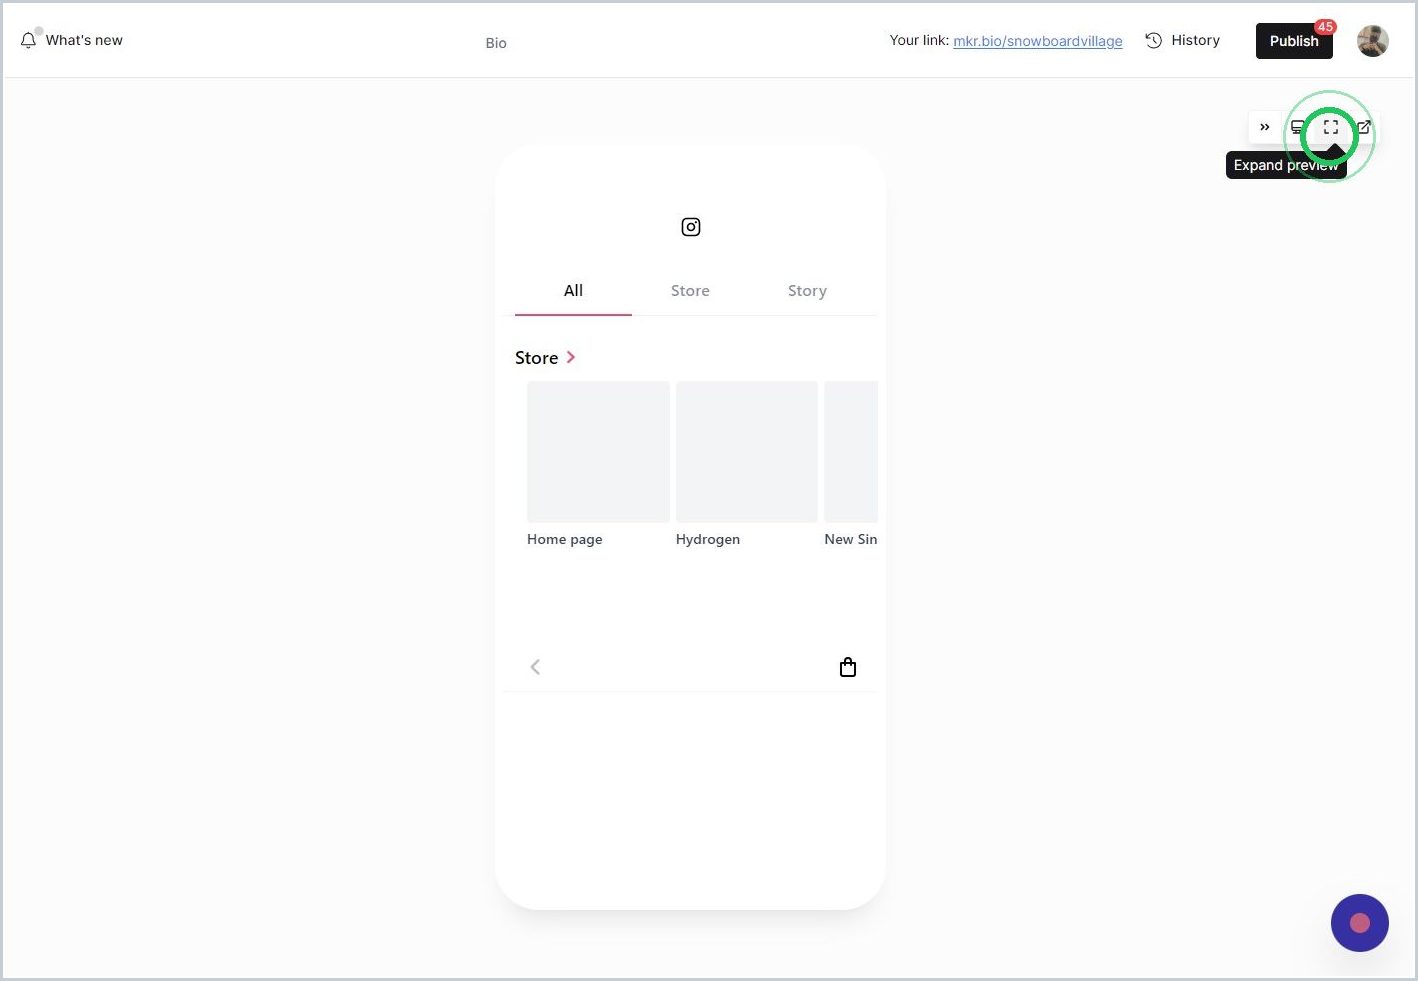Open the preview in a new window
Screen dimensions: 1418x981
point(1364,127)
